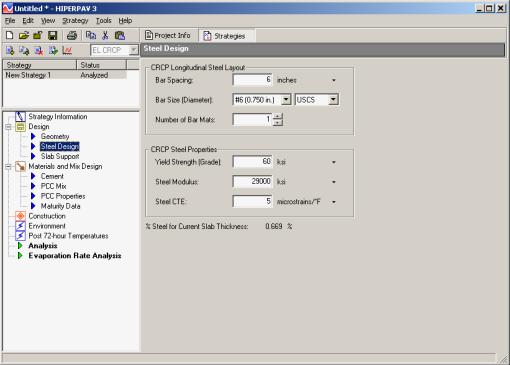Viewport: 510px width, 365px height.
Task: Click the Status column header
Action: pos(101,65)
